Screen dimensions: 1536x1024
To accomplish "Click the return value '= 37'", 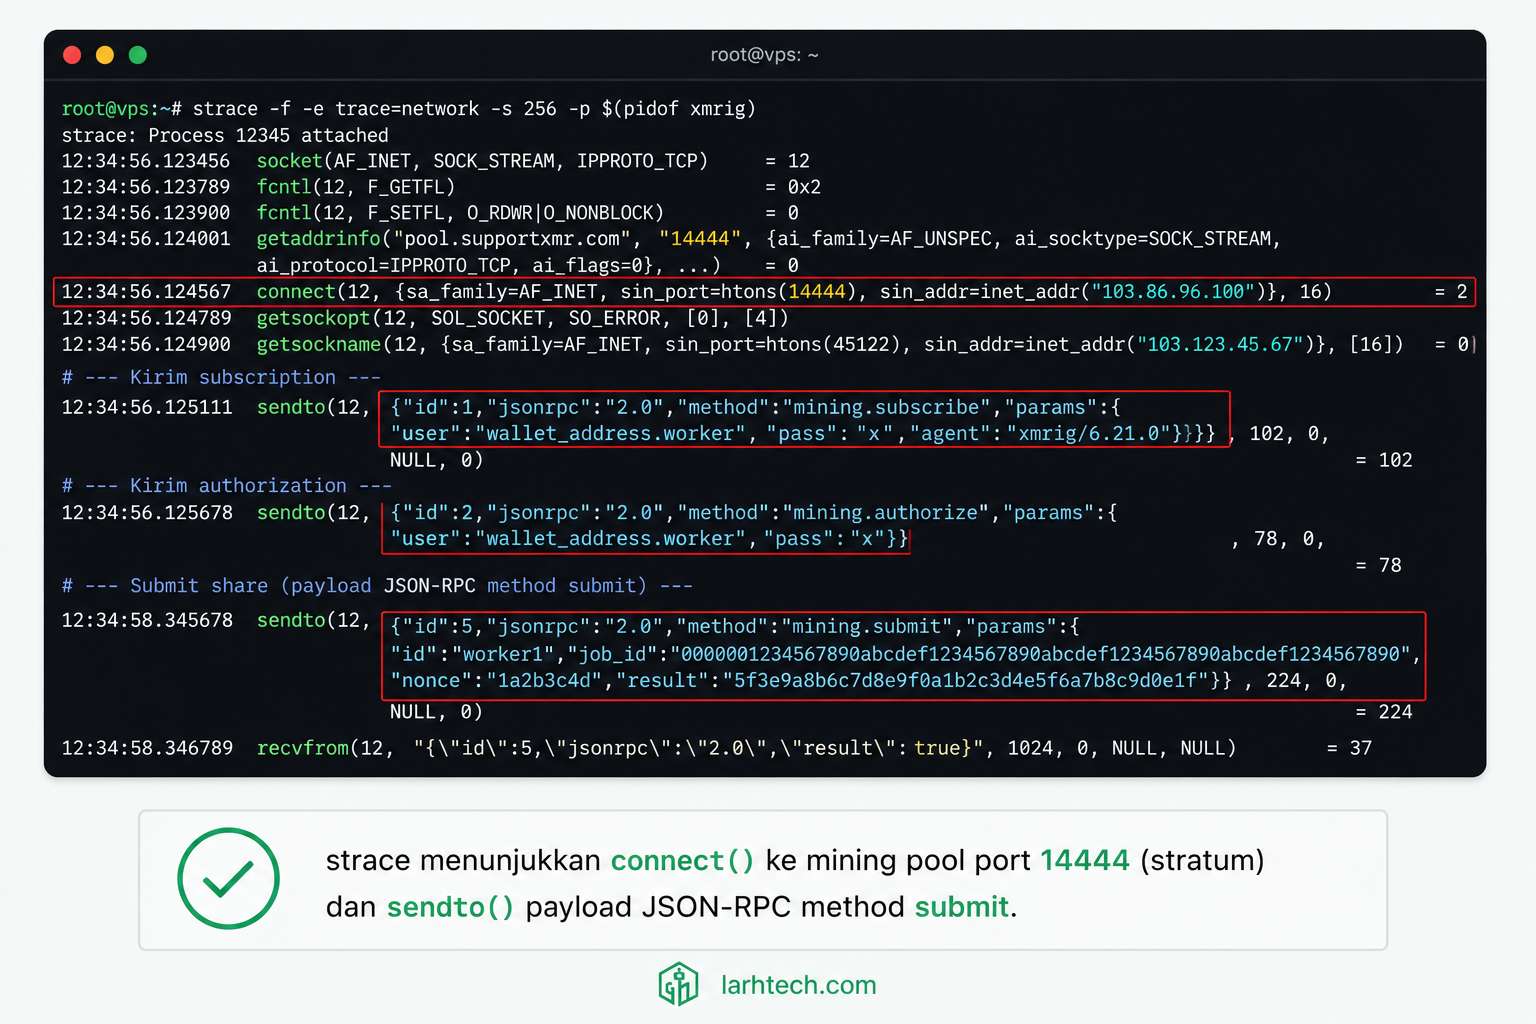I will click(x=1349, y=748).
